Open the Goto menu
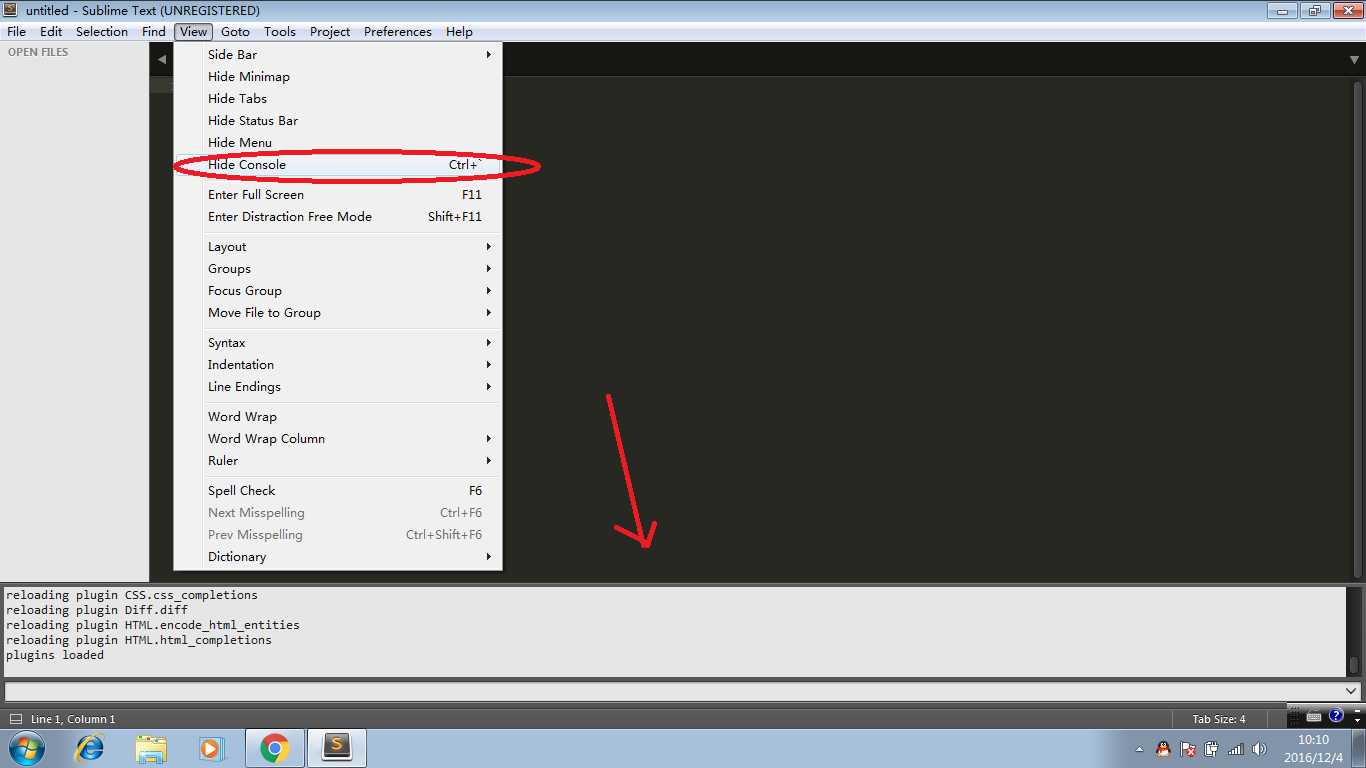 point(235,31)
